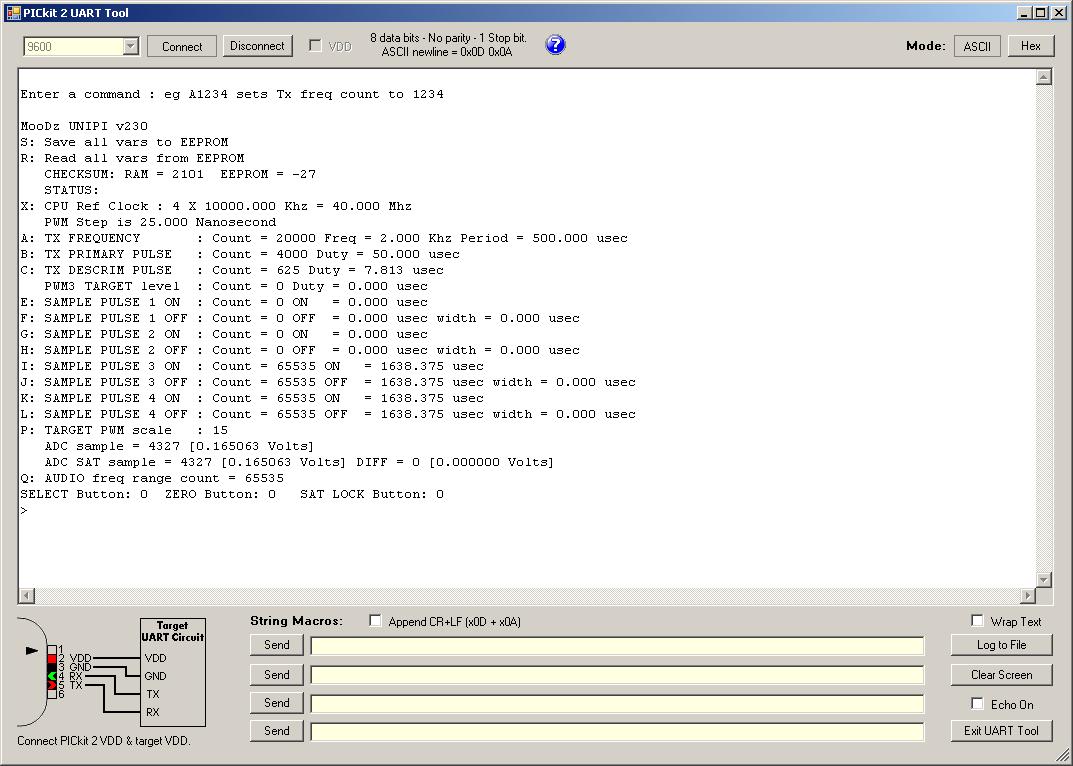The width and height of the screenshot is (1073, 766).
Task: Click the PICkit 2 title bar app icon
Action: 13,13
